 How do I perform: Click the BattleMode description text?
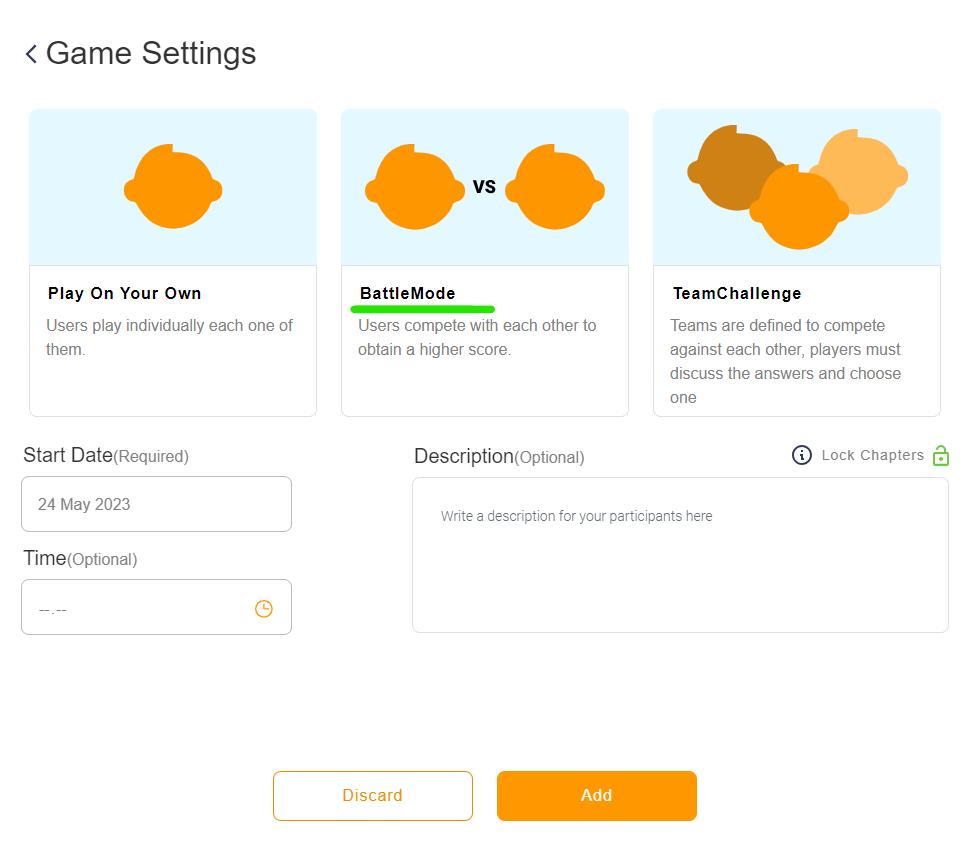click(477, 337)
